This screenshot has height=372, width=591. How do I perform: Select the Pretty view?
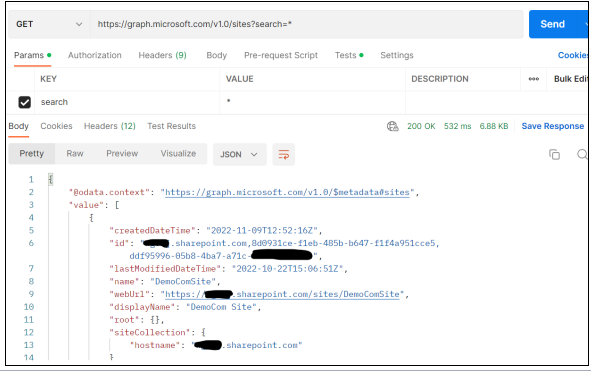click(32, 154)
